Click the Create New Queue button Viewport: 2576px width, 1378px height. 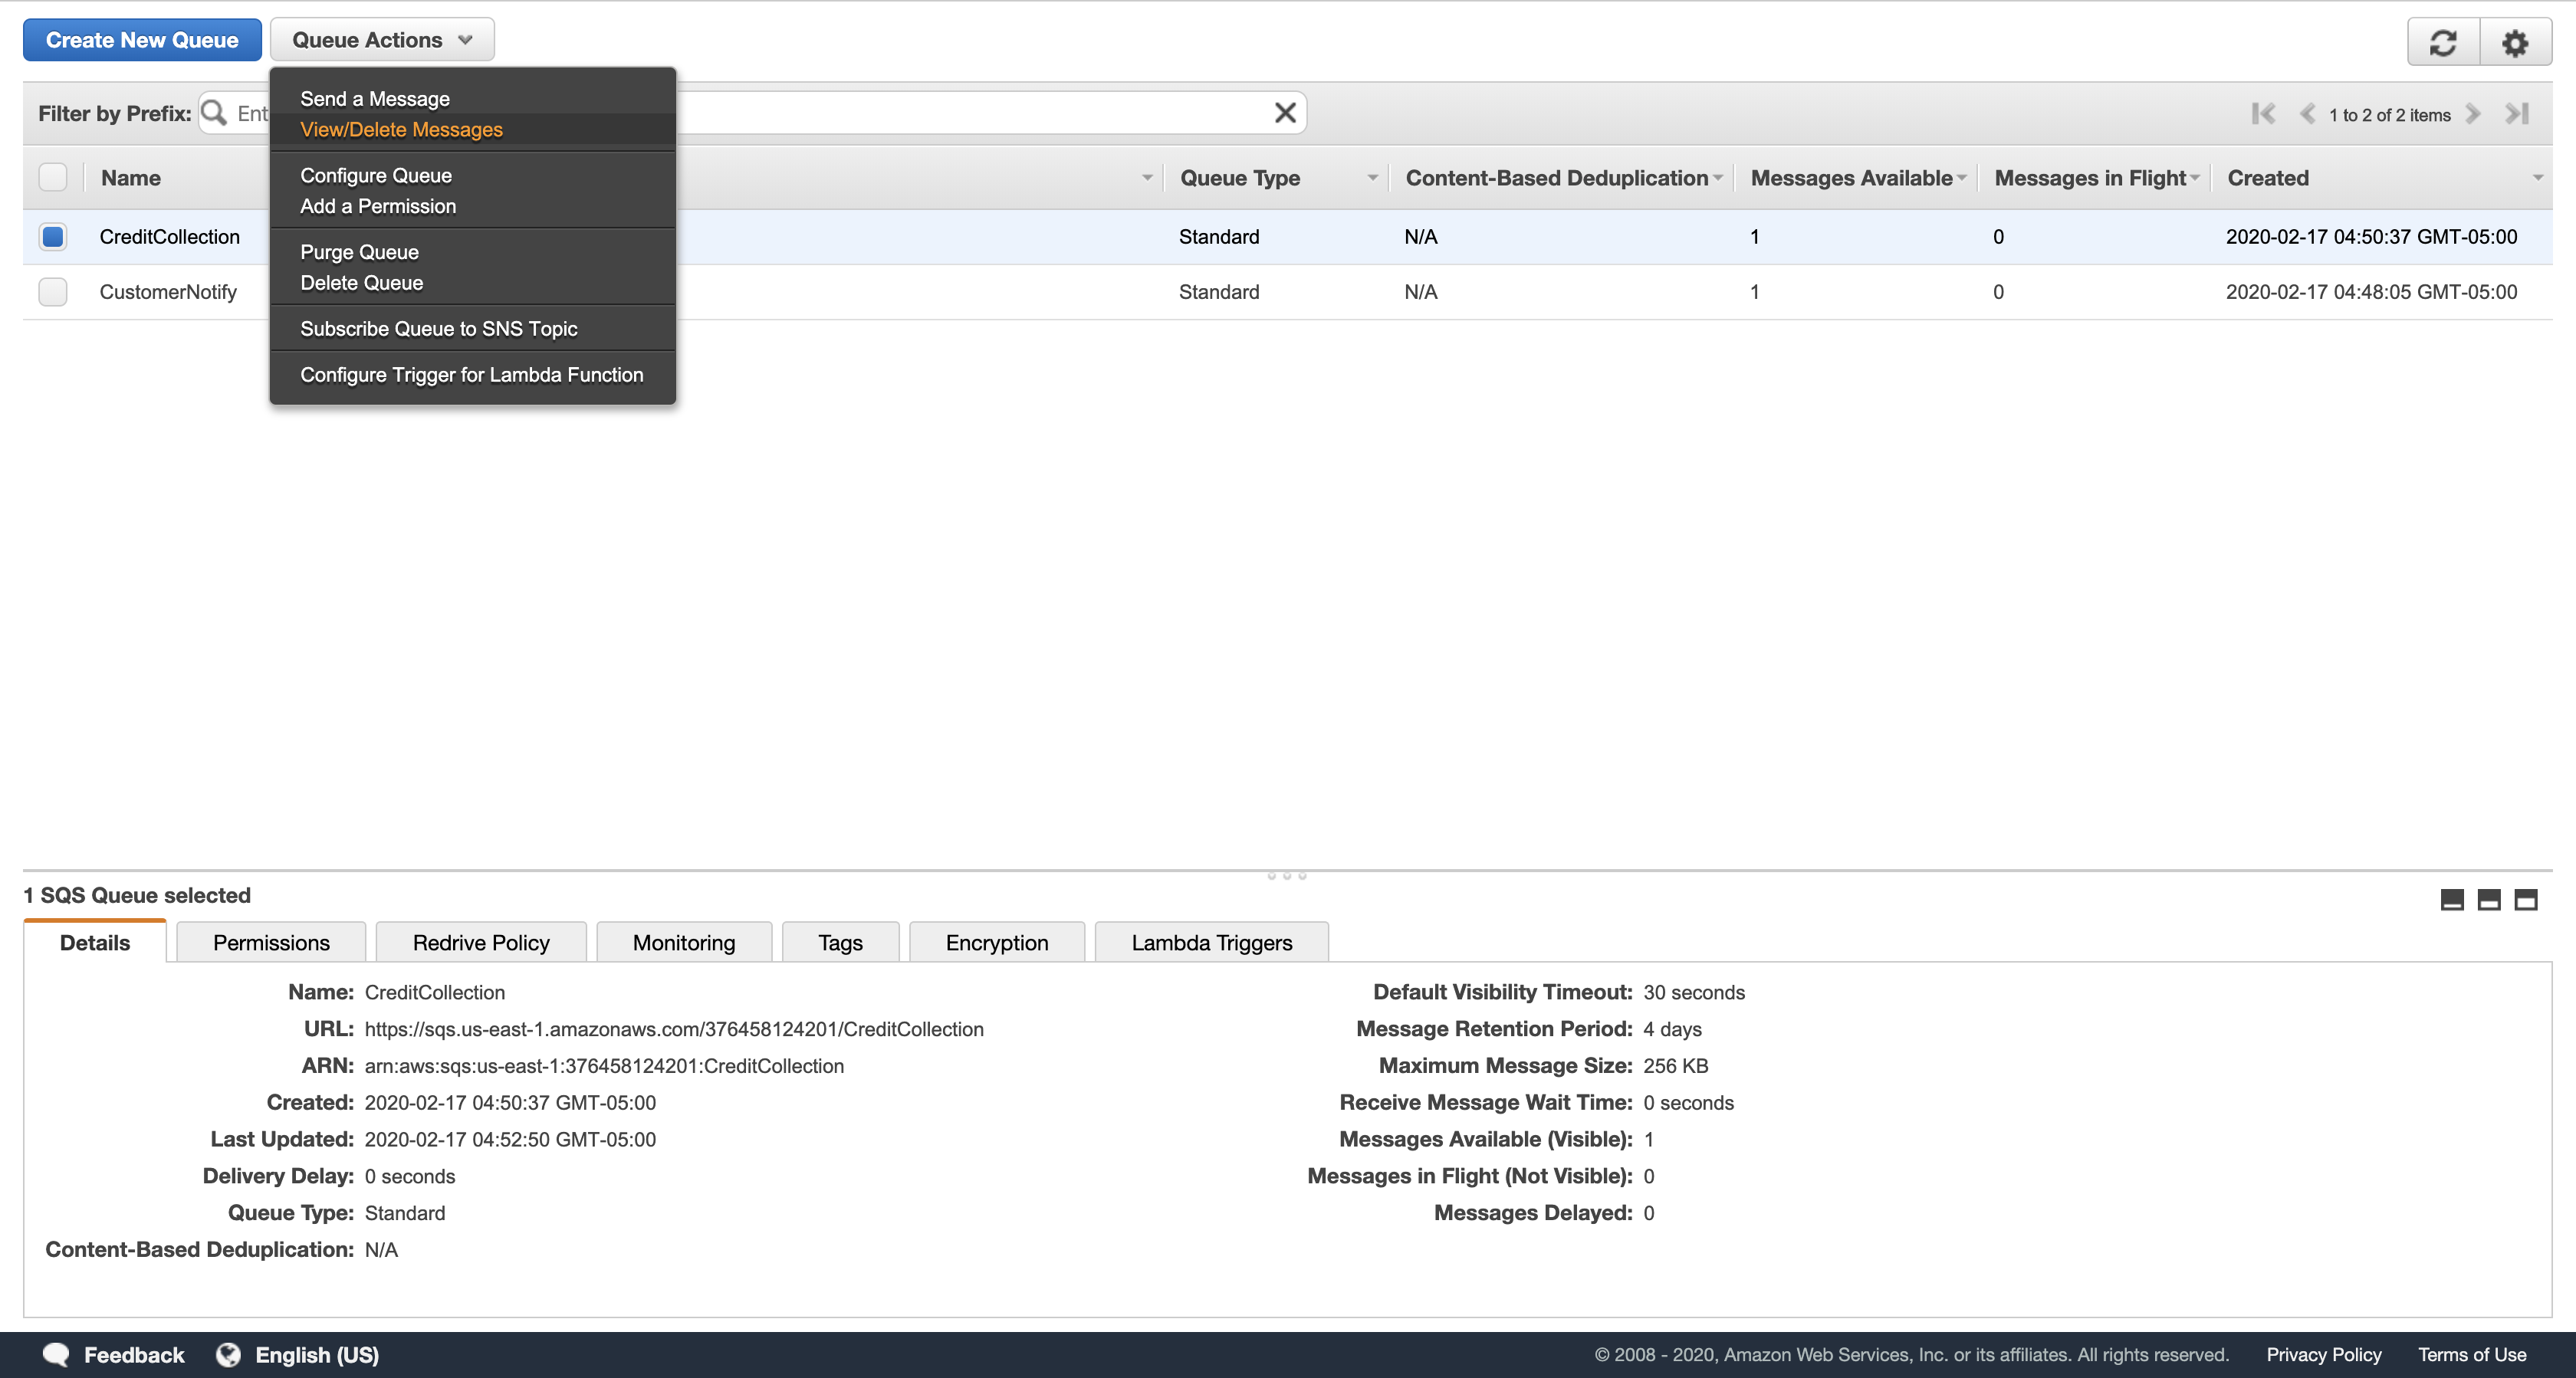coord(142,40)
